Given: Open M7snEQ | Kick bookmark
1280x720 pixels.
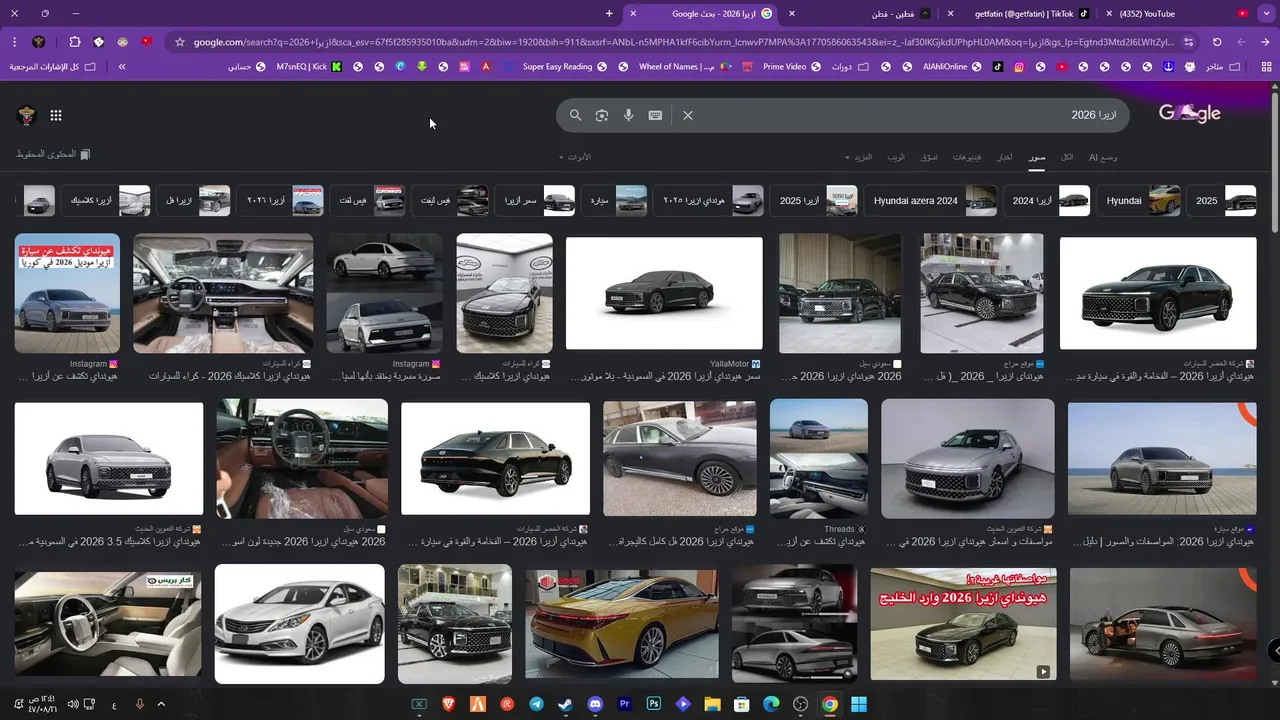Looking at the screenshot, I should point(309,67).
